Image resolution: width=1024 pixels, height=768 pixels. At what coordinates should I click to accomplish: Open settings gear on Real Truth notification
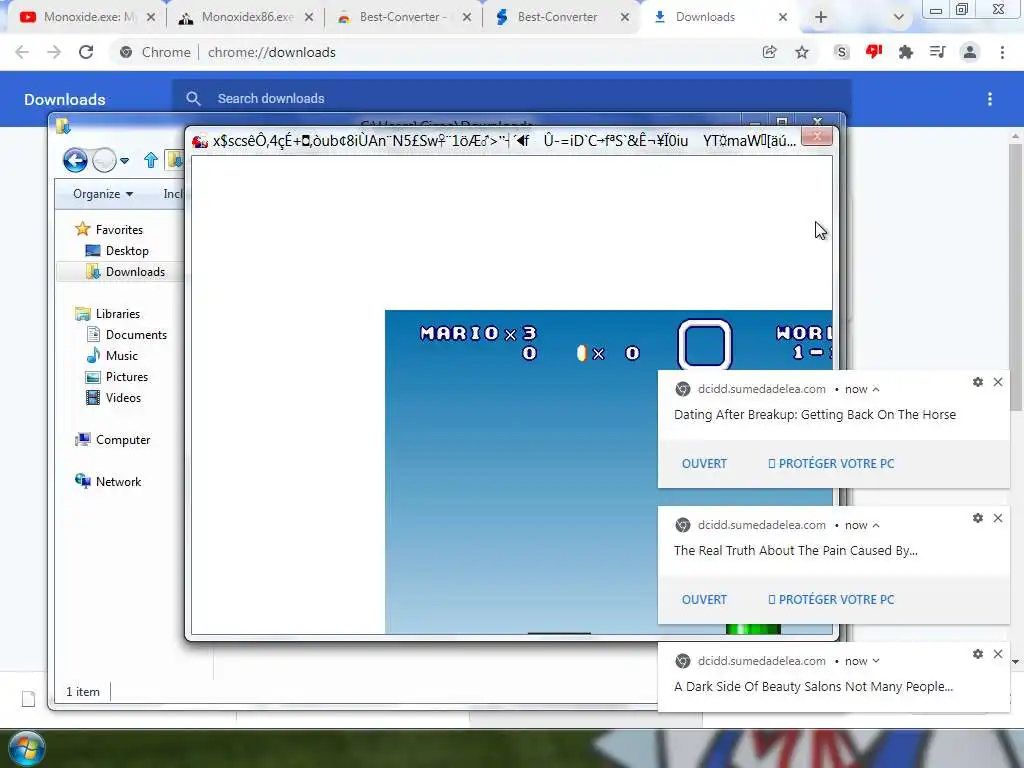(978, 518)
